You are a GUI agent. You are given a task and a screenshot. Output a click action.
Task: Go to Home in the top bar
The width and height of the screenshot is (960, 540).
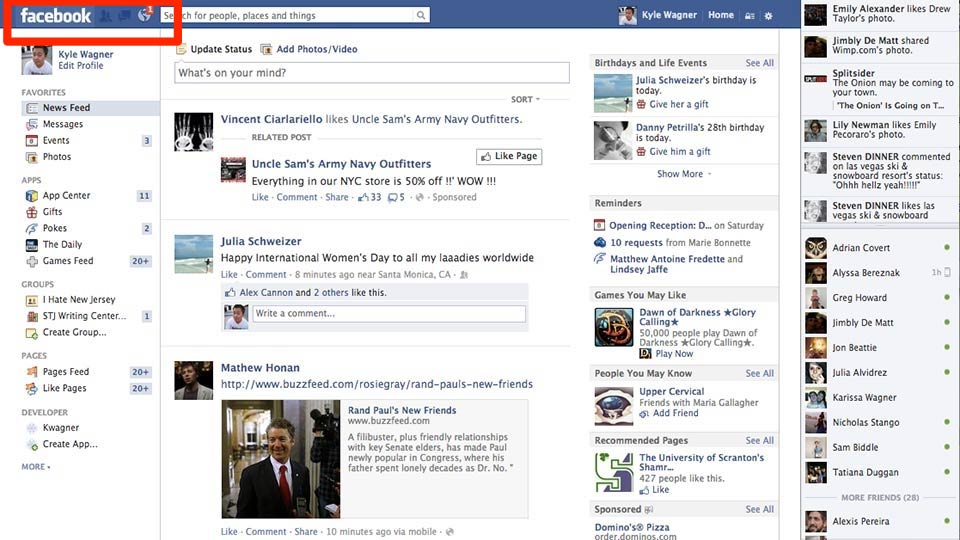(x=721, y=15)
